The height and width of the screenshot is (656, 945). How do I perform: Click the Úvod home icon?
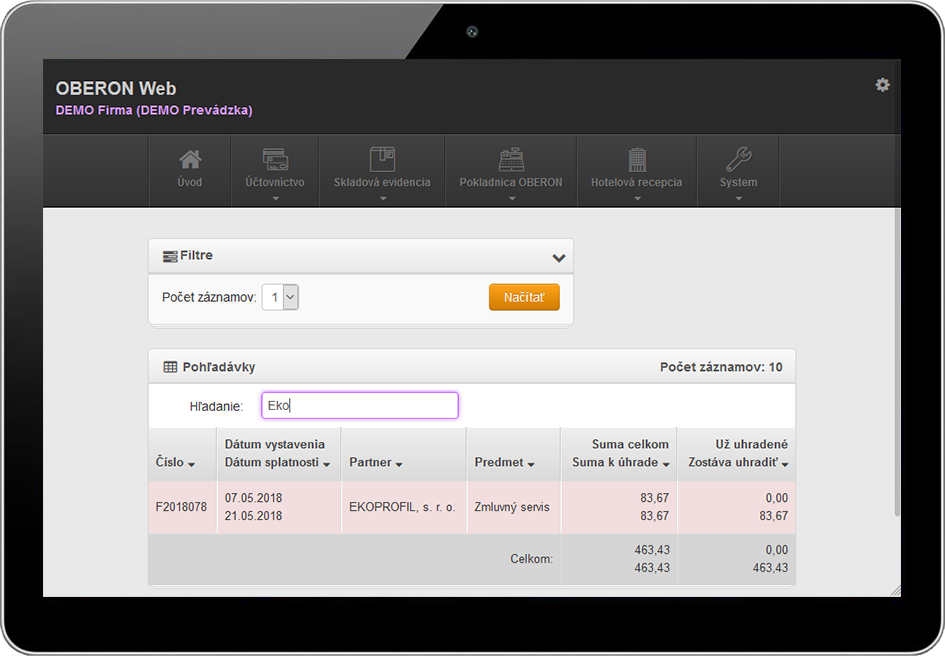[x=190, y=160]
